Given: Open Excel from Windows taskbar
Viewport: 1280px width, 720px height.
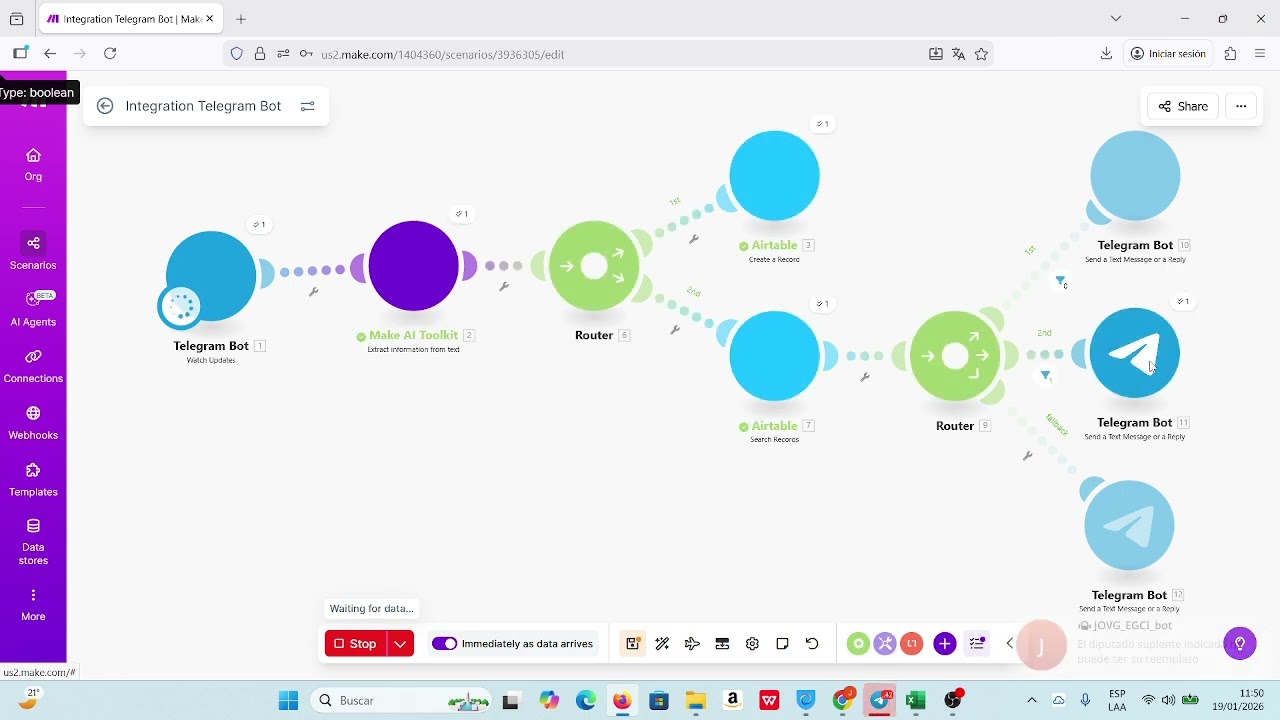Looking at the screenshot, I should pos(915,700).
